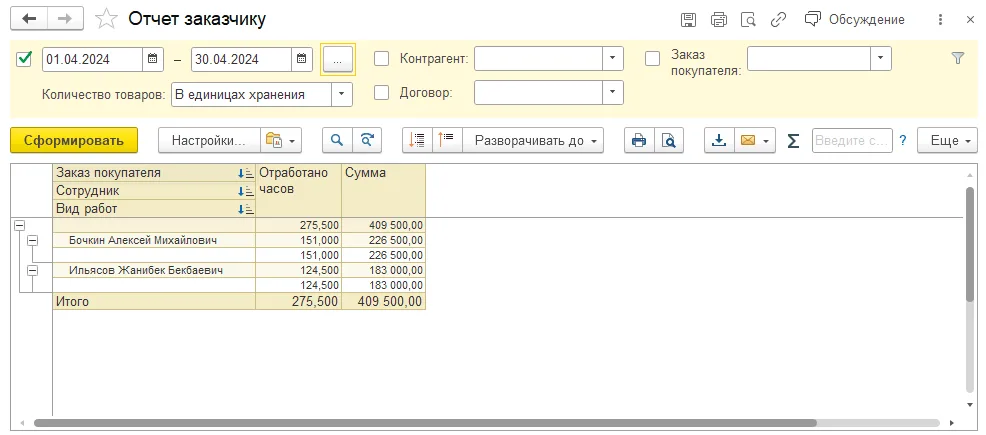Expand all groups icon
This screenshot has width=986, height=435.
(447, 140)
